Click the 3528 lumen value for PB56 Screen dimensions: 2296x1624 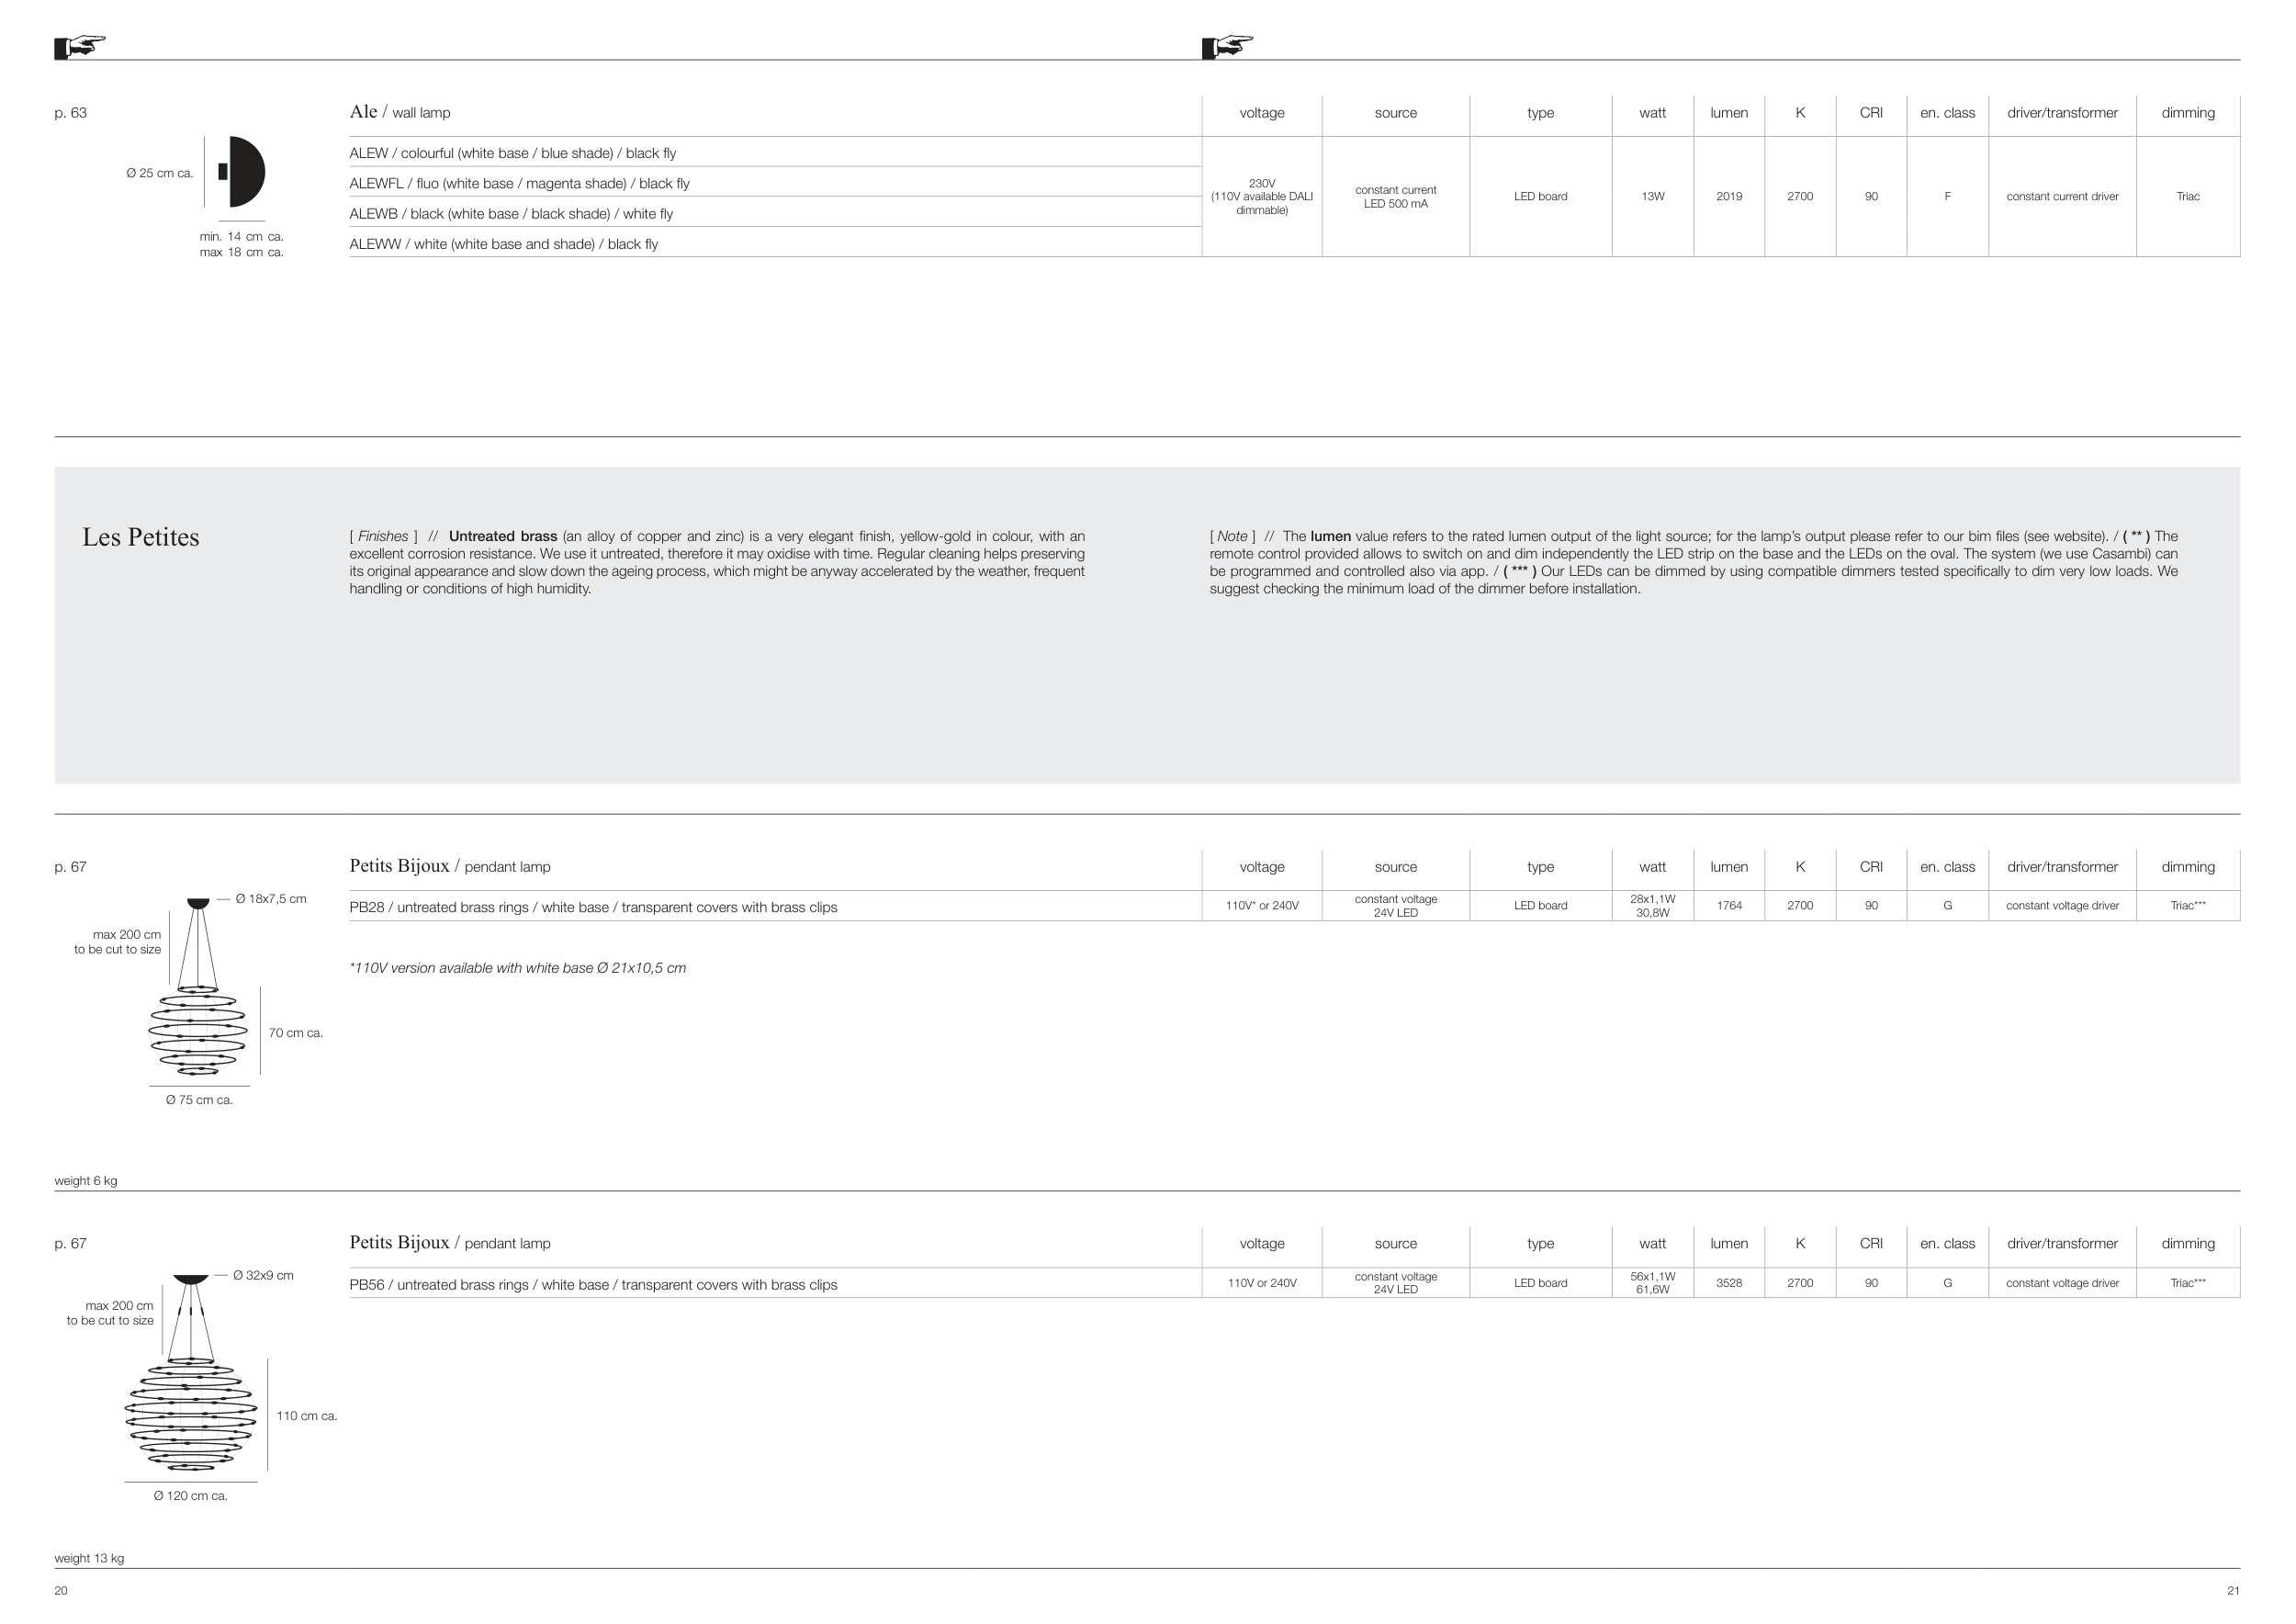click(1728, 1283)
